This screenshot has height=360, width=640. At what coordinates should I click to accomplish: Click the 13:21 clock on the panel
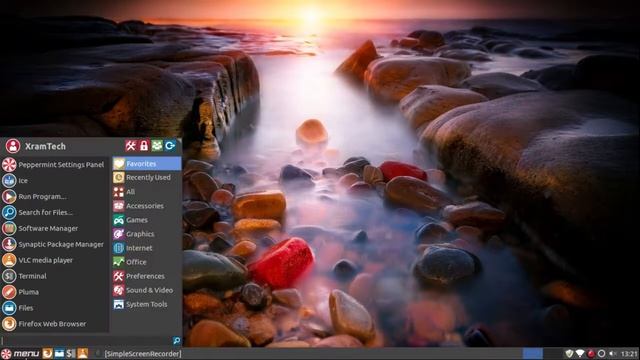click(x=629, y=353)
